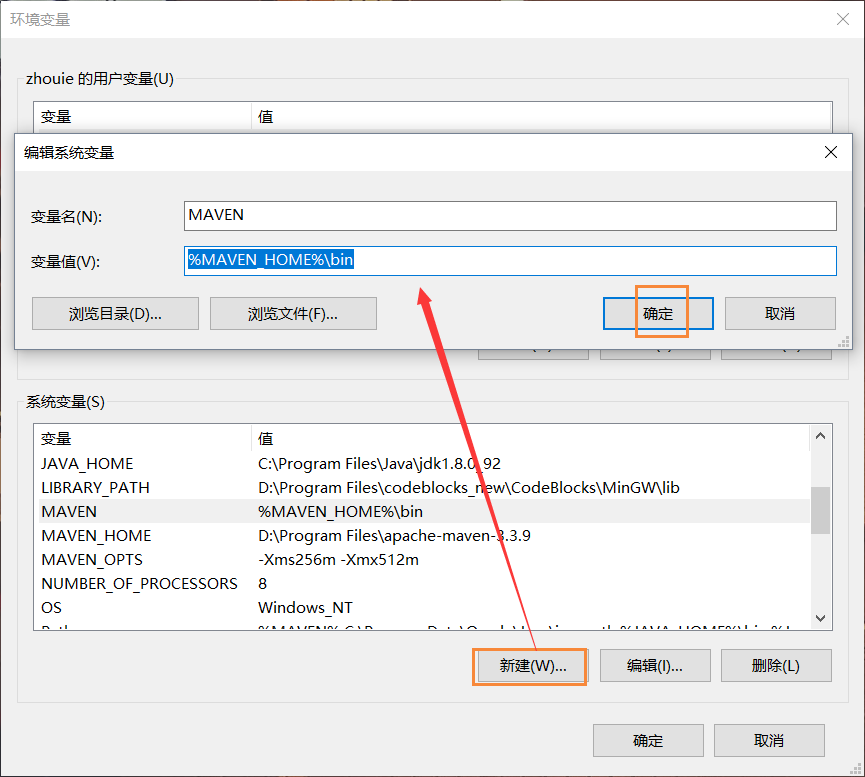Click the 浏览目录(D)... button
The height and width of the screenshot is (777, 865).
(115, 313)
